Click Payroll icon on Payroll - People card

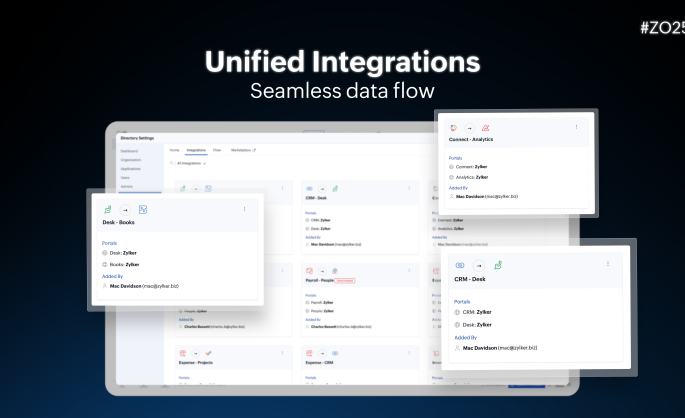309,271
